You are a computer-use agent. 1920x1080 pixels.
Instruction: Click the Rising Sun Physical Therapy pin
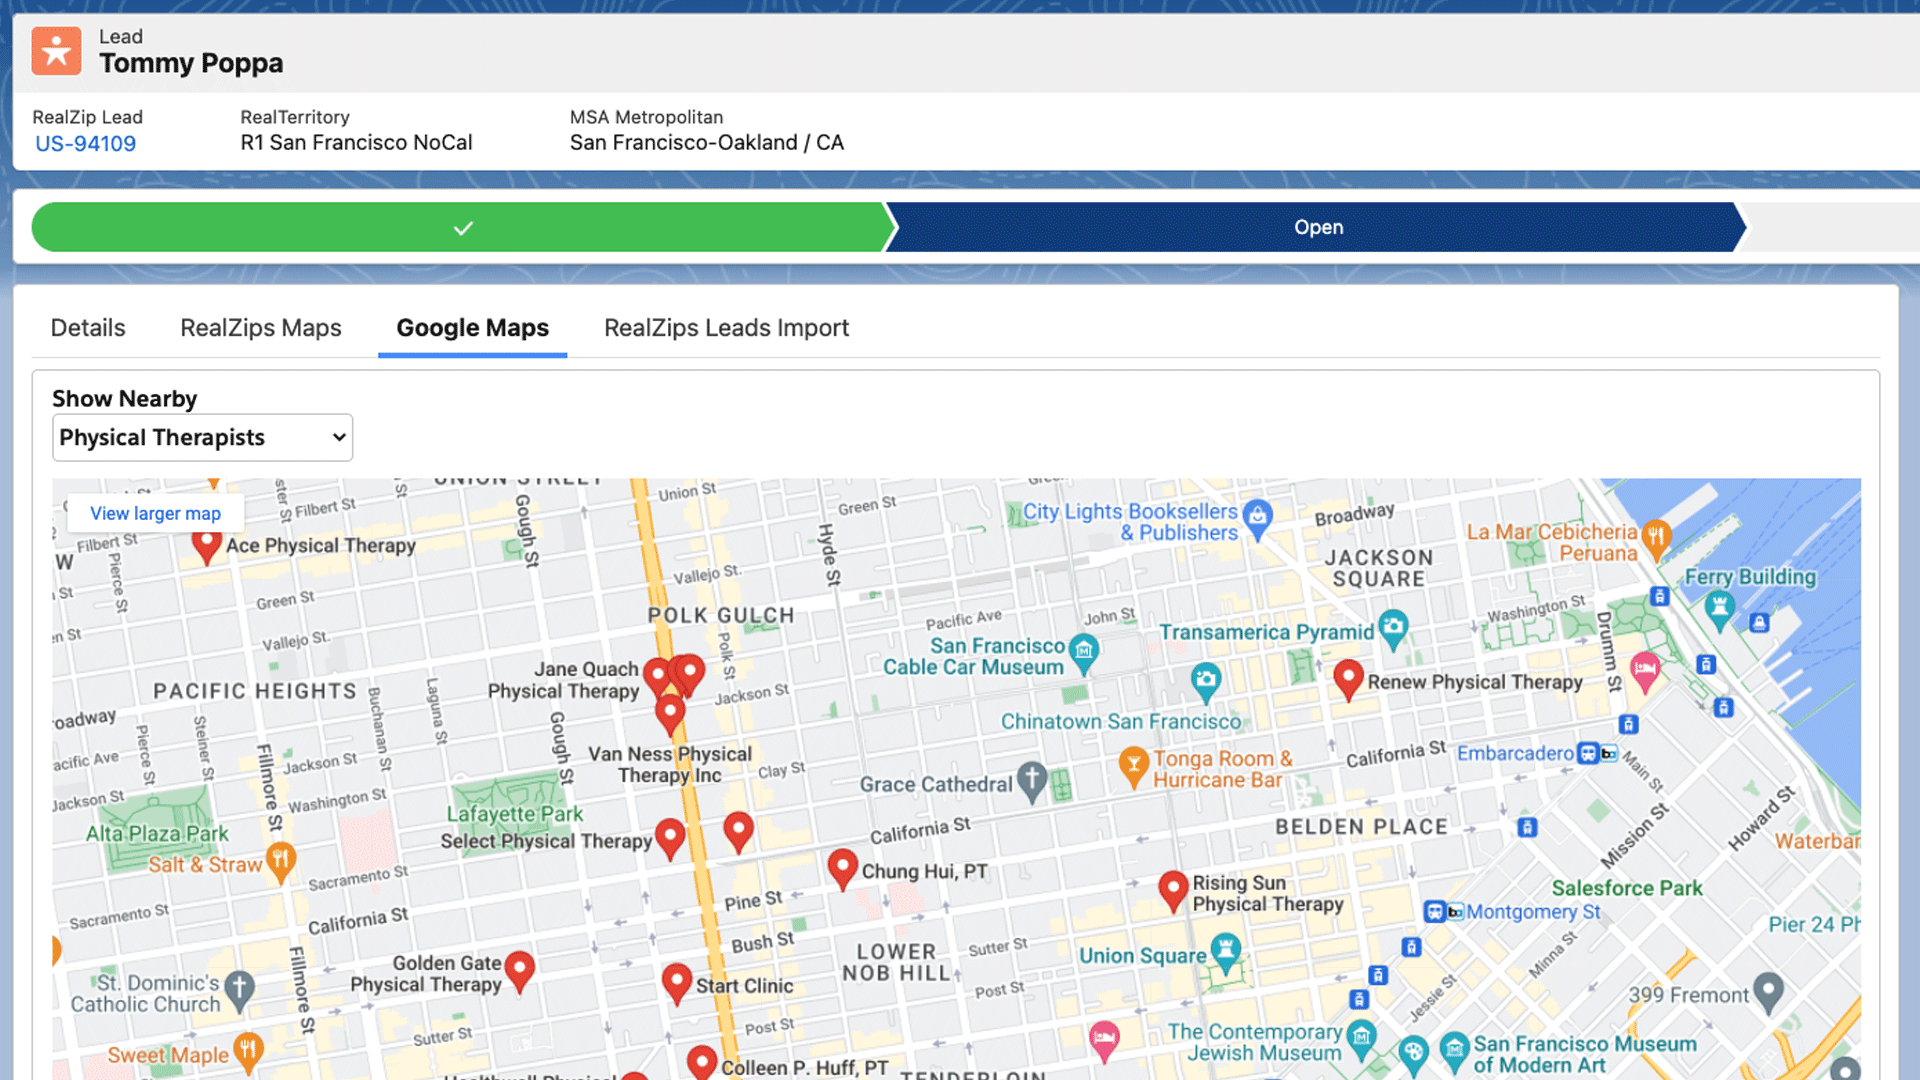point(1173,890)
